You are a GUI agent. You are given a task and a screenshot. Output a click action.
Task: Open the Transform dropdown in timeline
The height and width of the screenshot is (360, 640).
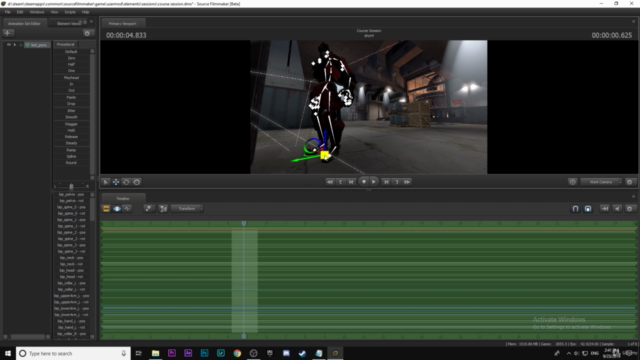coord(187,209)
